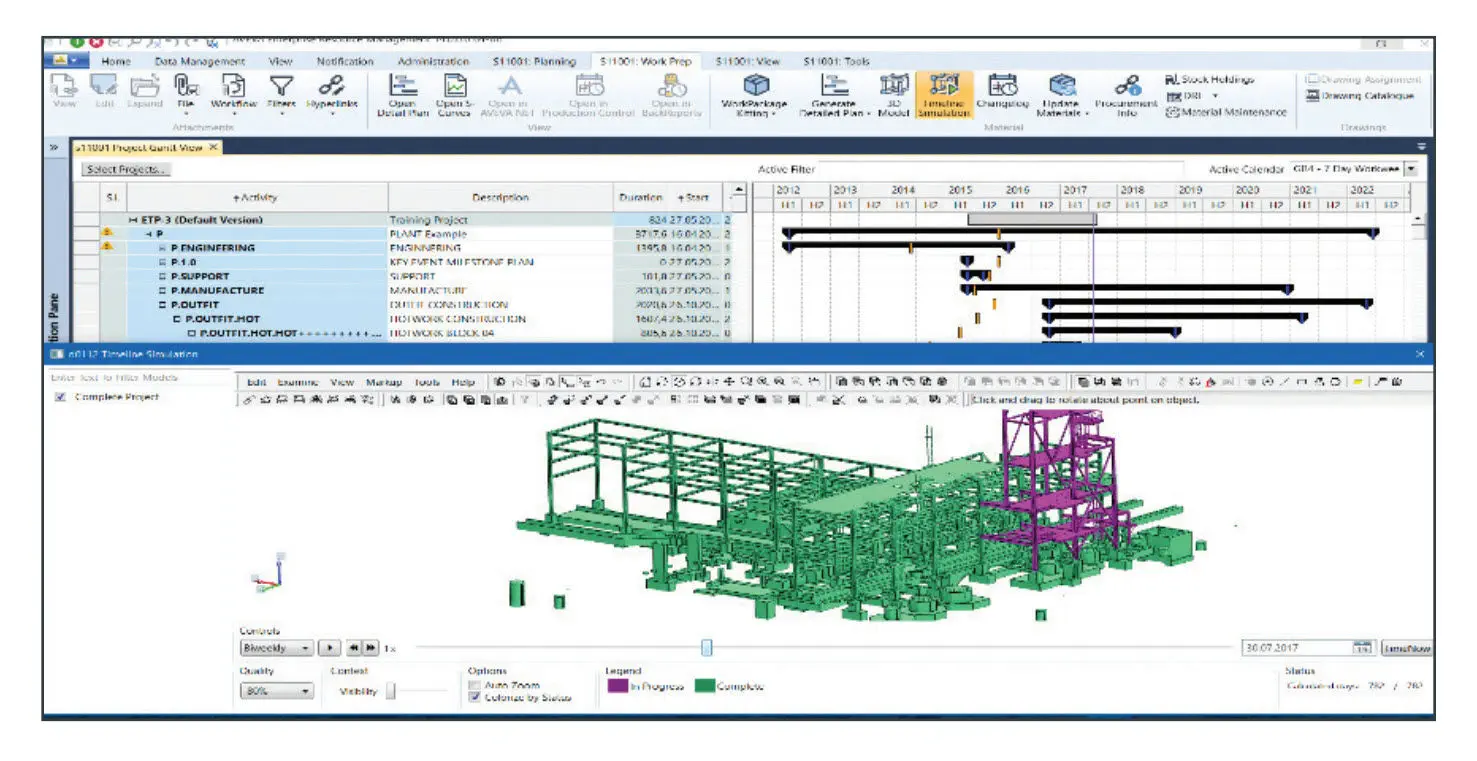Viewport: 1477px width, 761px height.
Task: Click the Hyperlinks attachment icon
Action: (x=332, y=93)
